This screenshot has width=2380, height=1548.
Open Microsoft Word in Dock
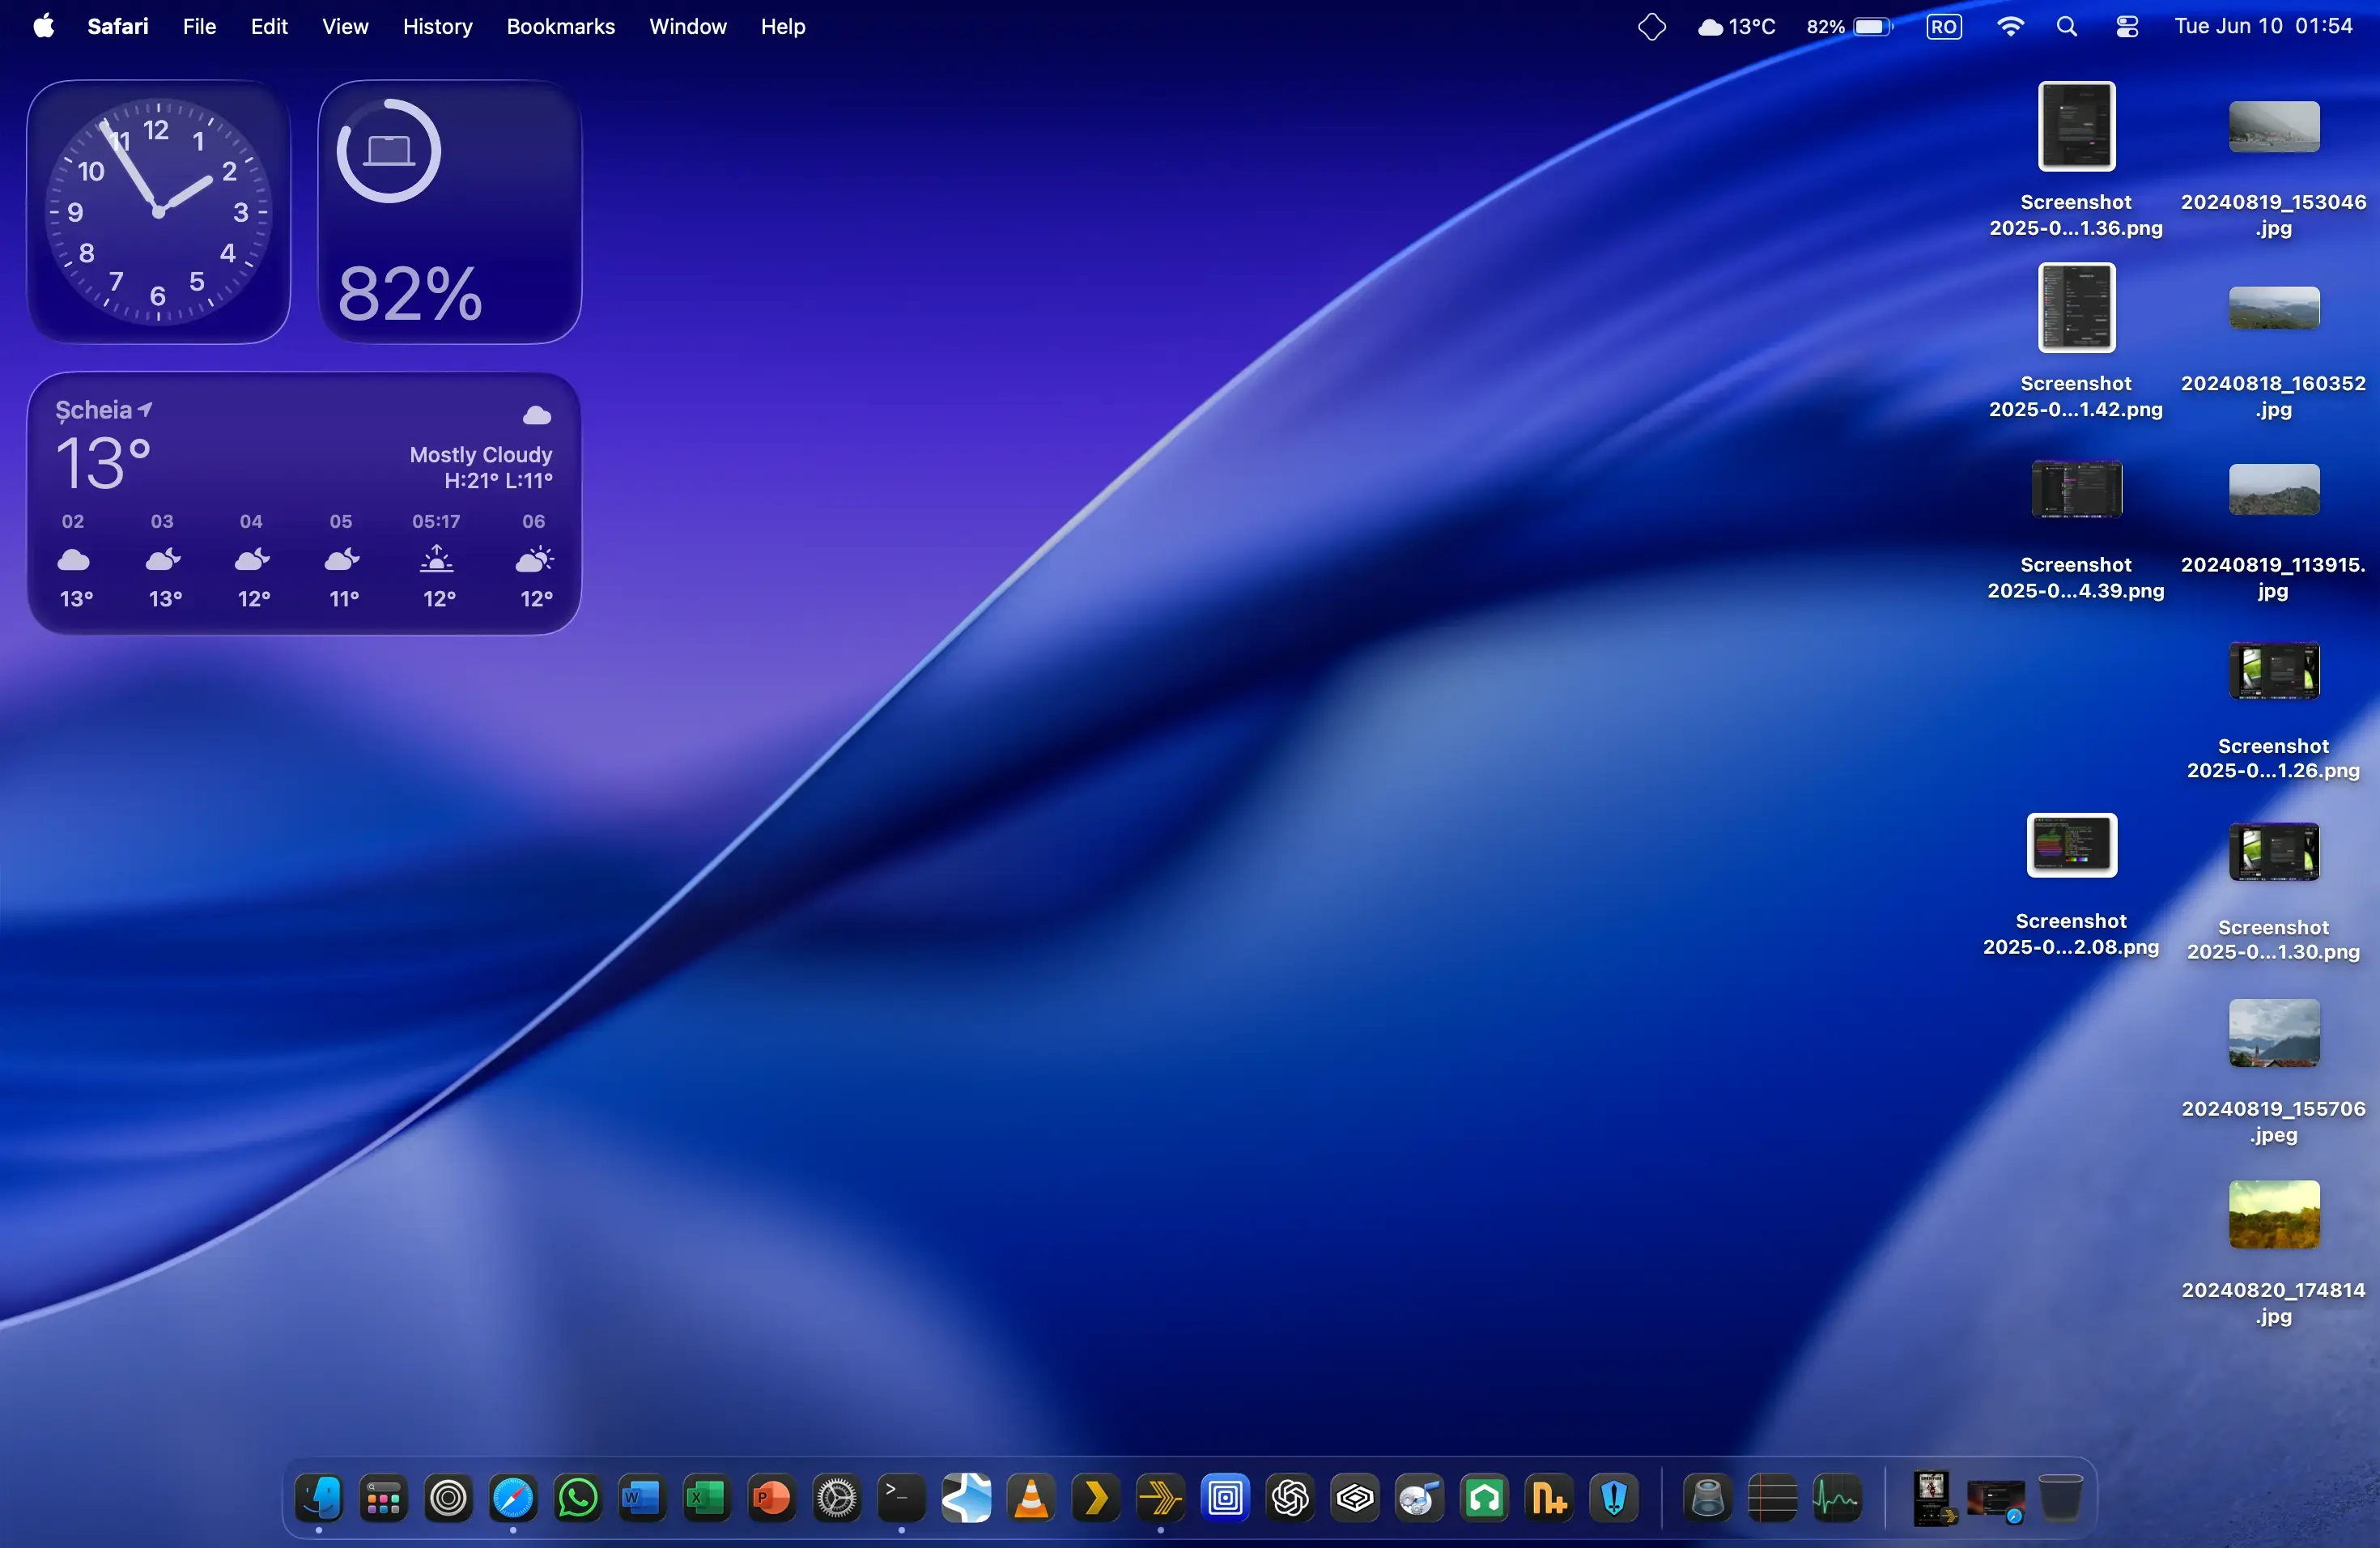click(x=642, y=1497)
